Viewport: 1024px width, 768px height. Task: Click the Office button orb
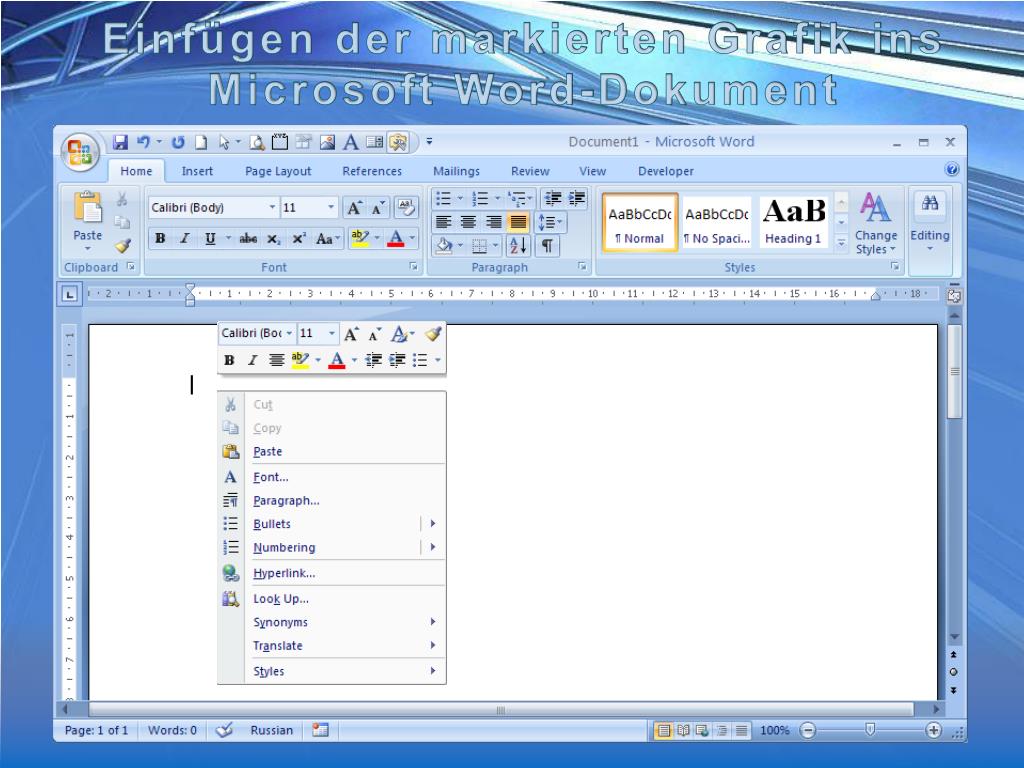pos(80,152)
